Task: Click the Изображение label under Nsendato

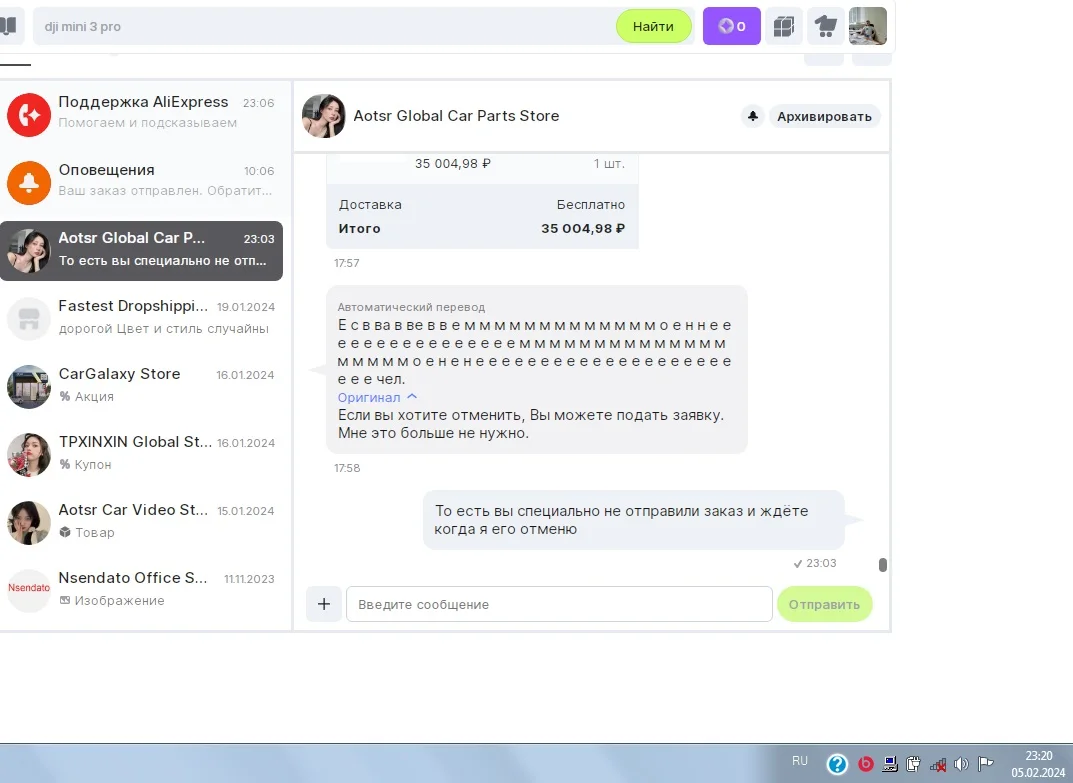Action: tap(112, 600)
